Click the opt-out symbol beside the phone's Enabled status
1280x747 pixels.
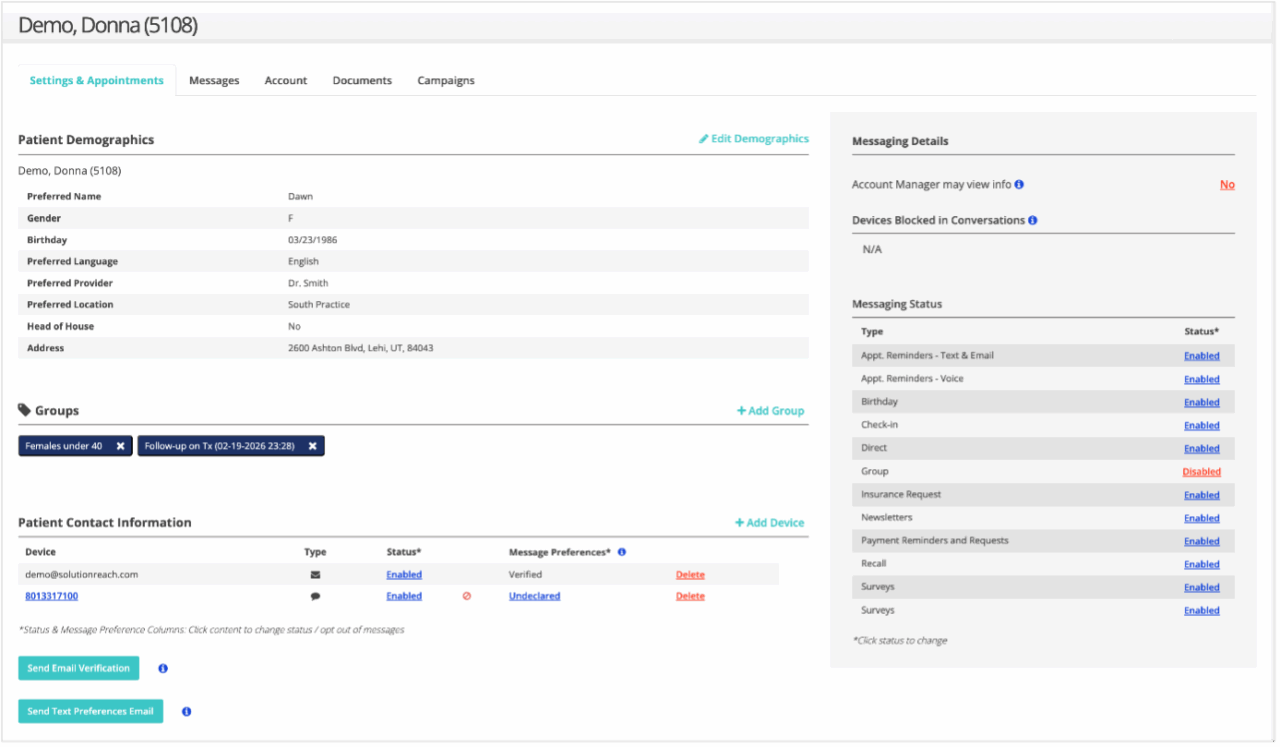point(465,595)
